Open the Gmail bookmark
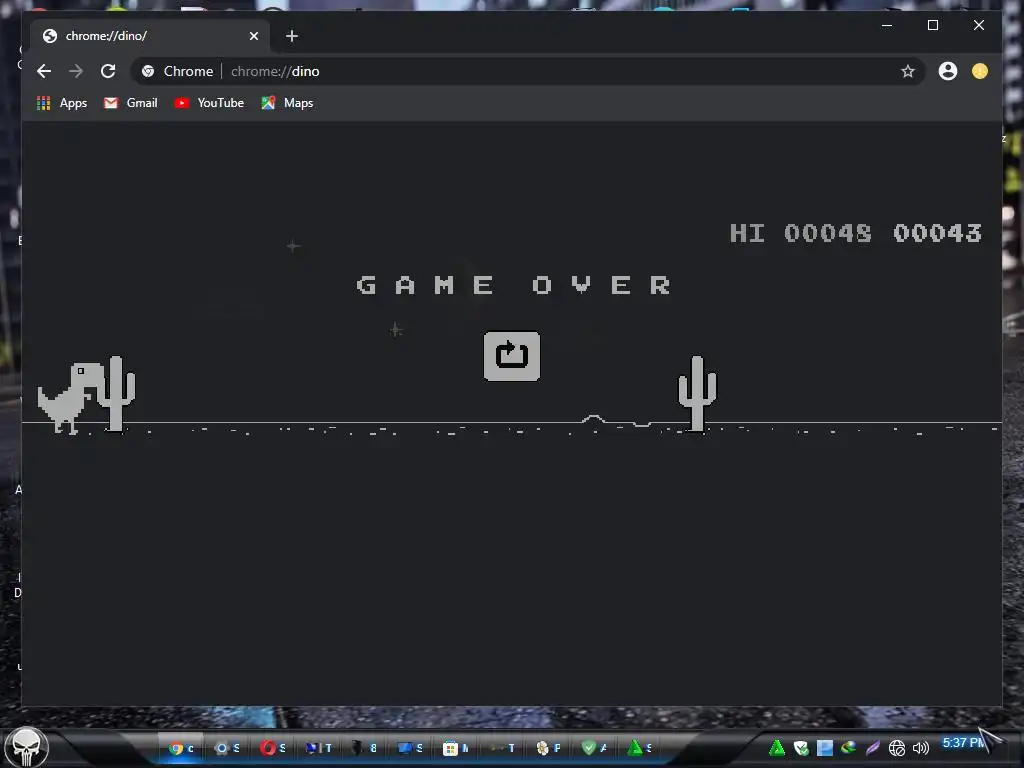Screen dimensions: 1024x768 [131, 103]
